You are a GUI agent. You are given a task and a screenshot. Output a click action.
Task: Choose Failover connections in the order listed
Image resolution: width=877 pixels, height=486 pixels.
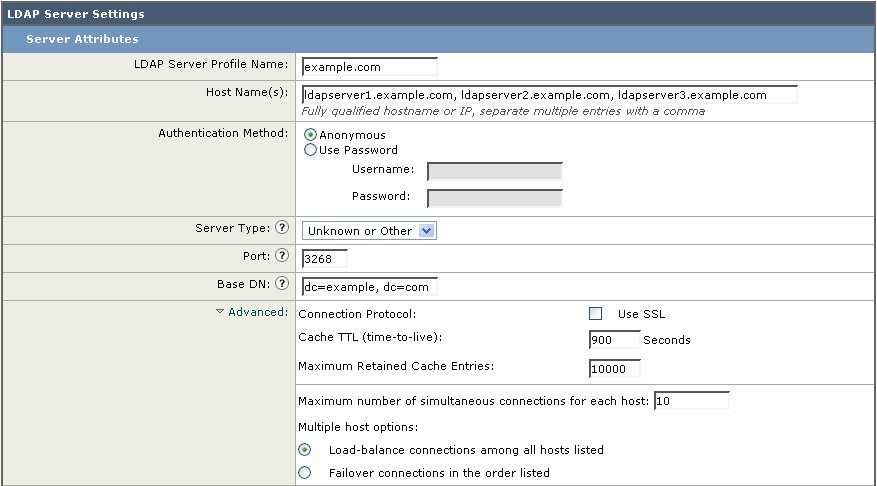305,473
